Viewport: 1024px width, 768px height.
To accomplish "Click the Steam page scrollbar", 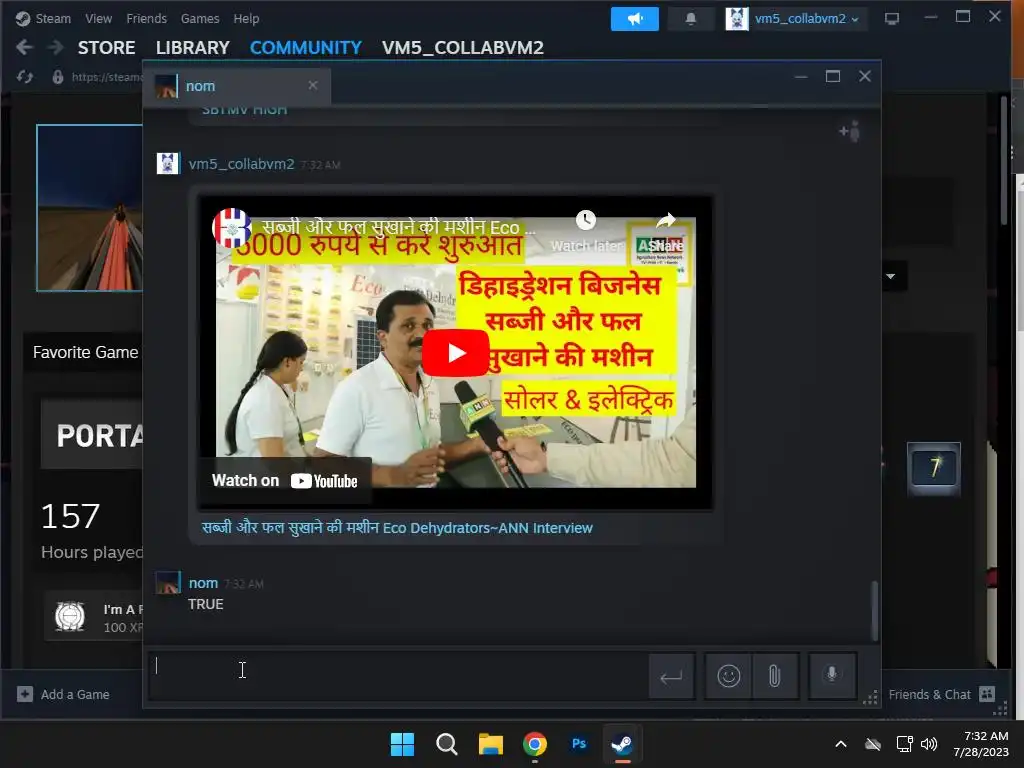I will pyautogui.click(x=1004, y=160).
